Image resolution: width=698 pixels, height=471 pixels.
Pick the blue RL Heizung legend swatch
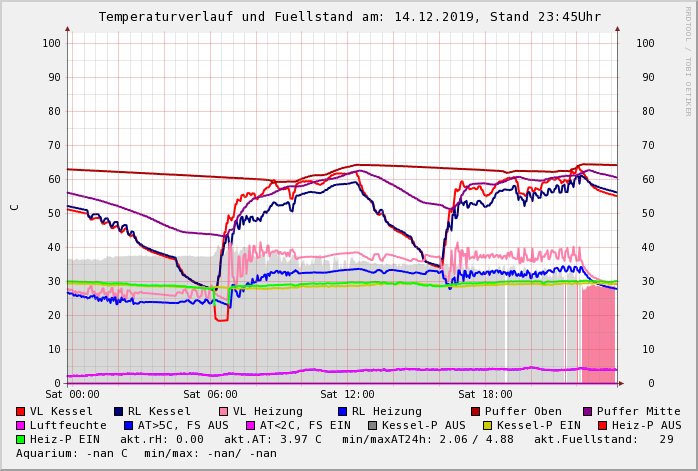pyautogui.click(x=342, y=412)
